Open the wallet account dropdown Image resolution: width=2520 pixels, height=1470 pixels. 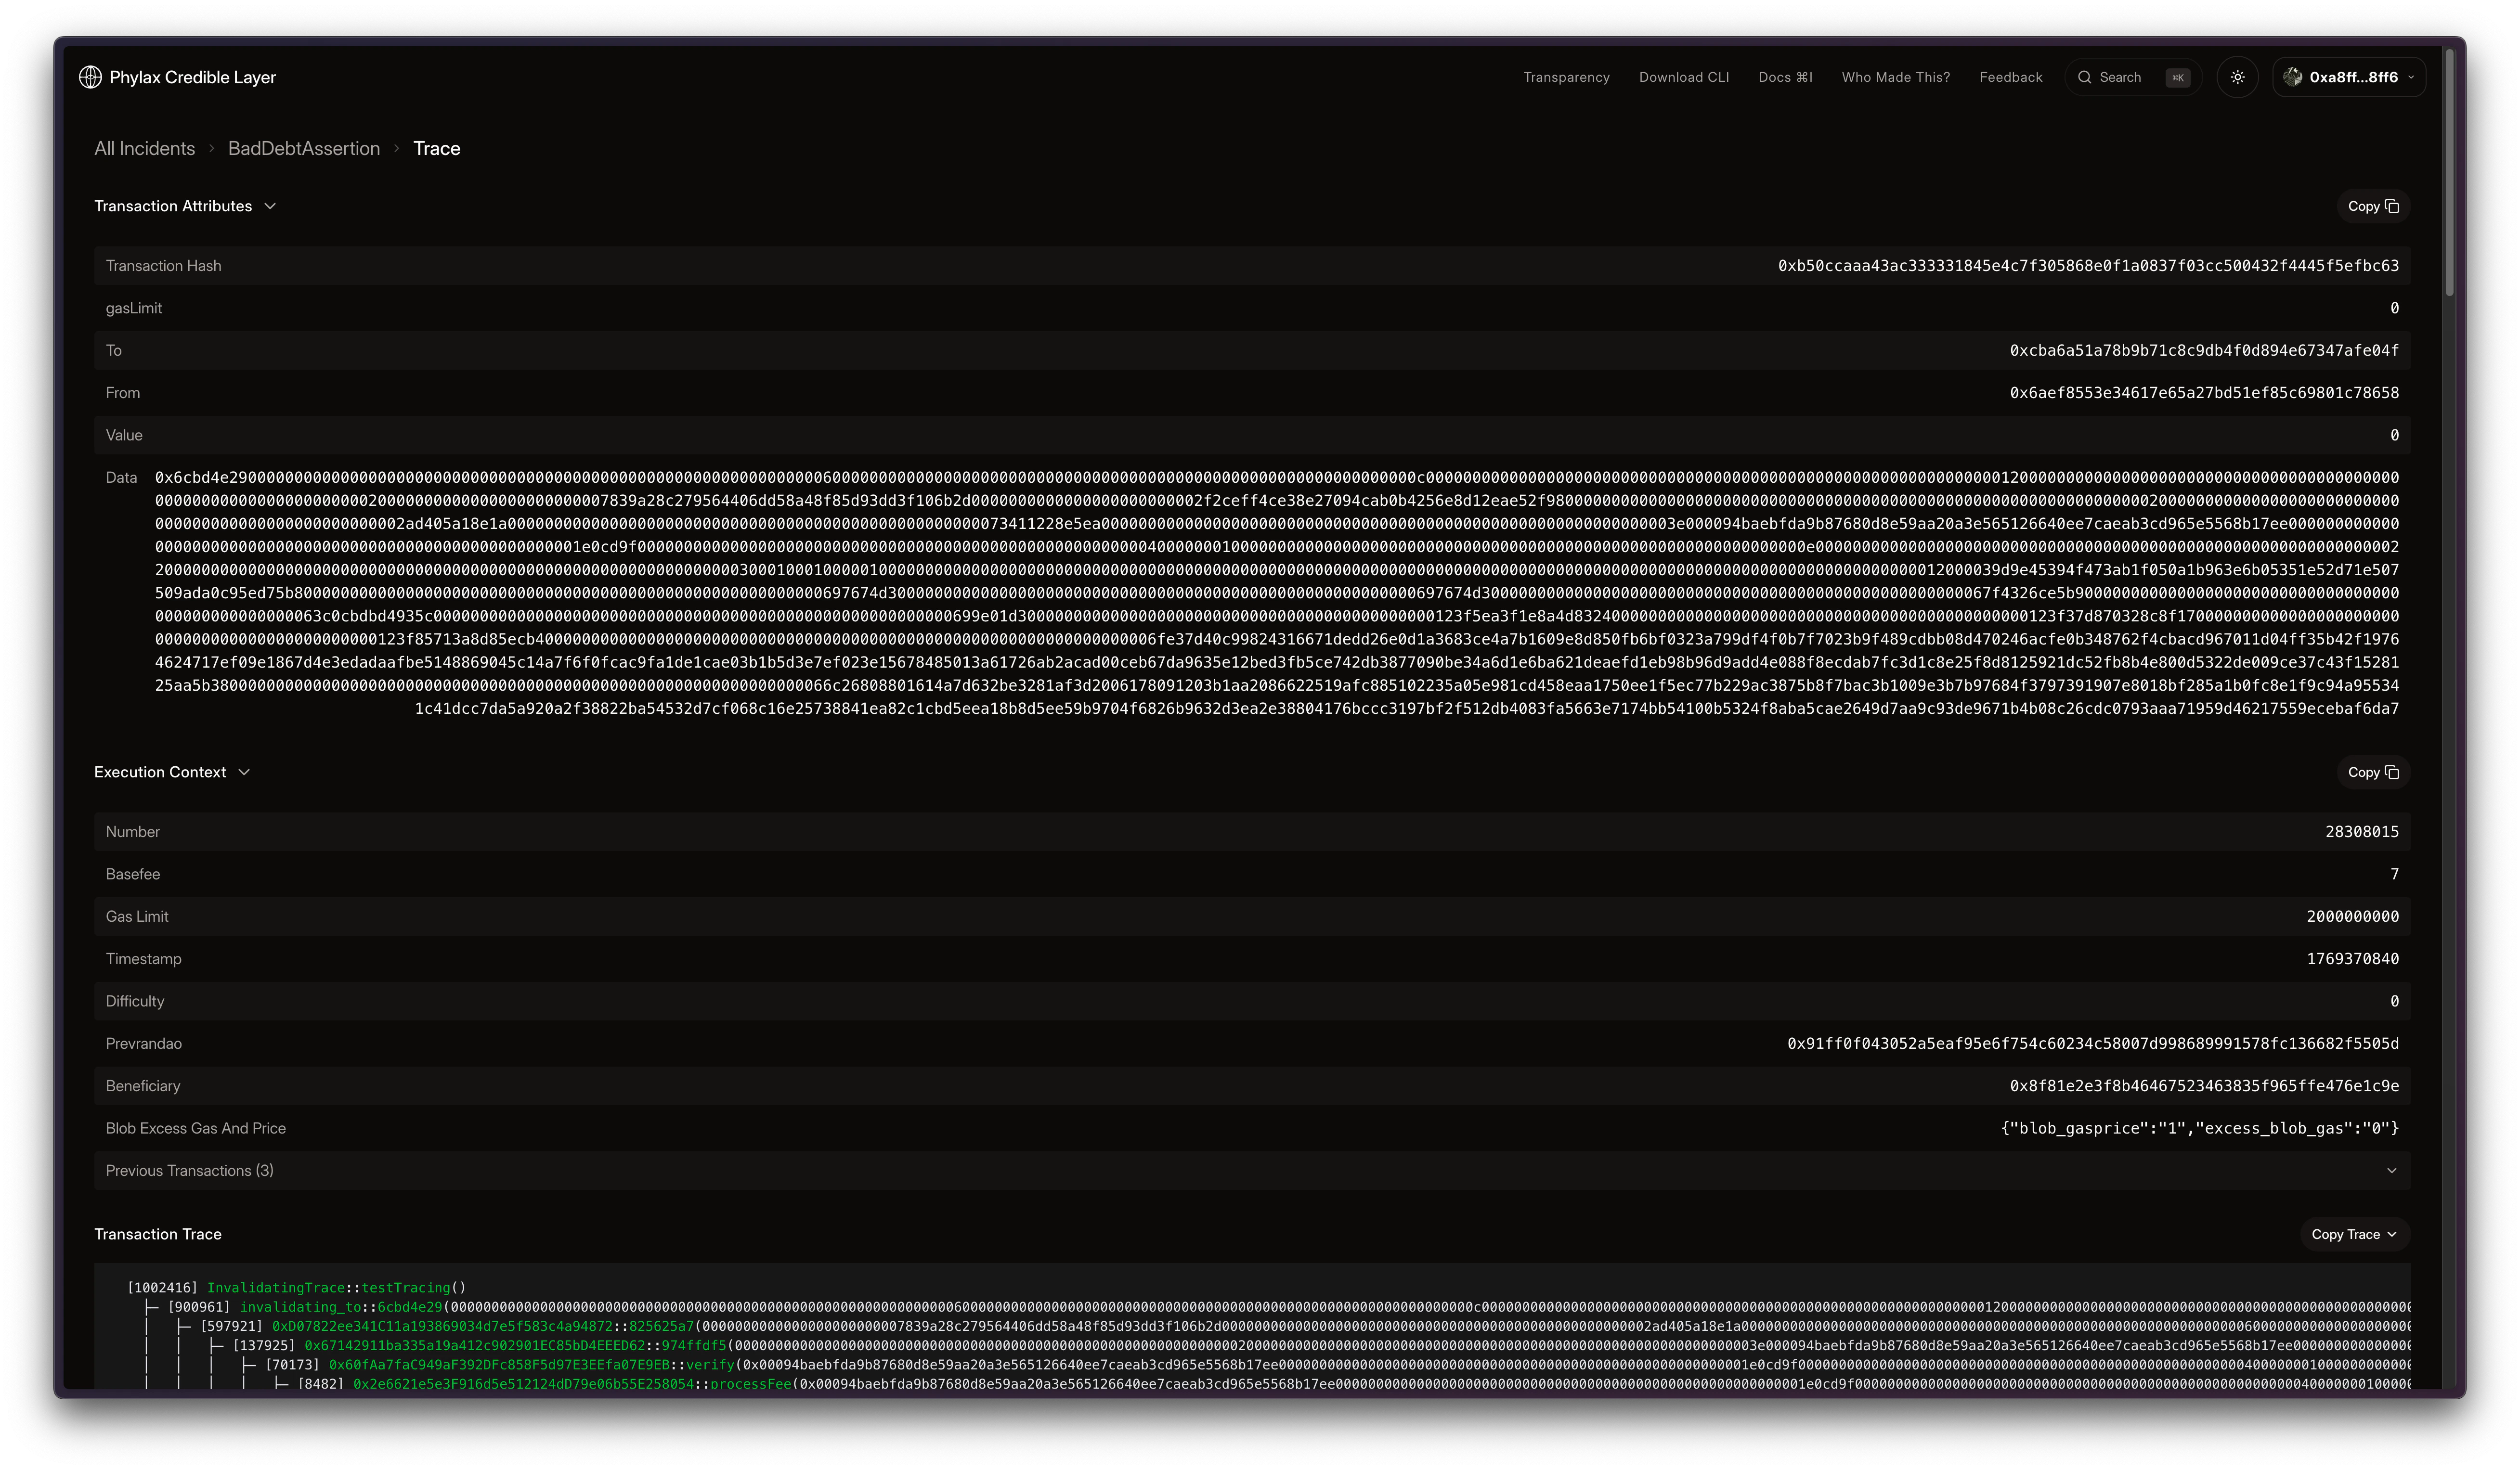(2410, 77)
